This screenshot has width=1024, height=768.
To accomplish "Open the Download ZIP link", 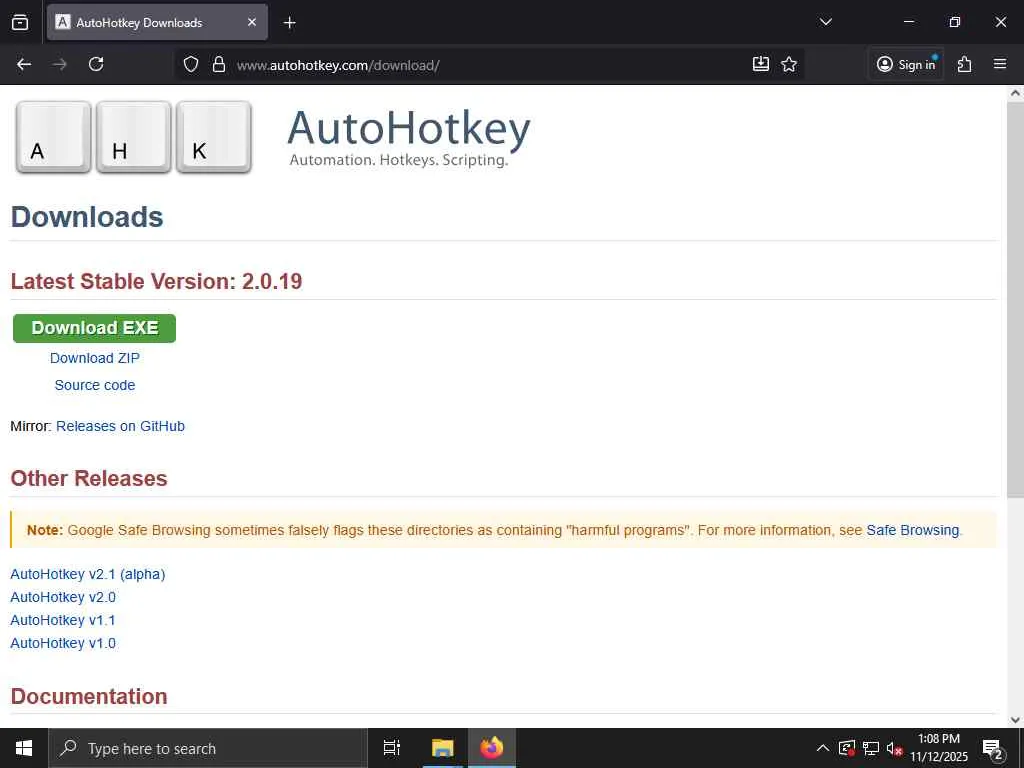I will [x=95, y=358].
